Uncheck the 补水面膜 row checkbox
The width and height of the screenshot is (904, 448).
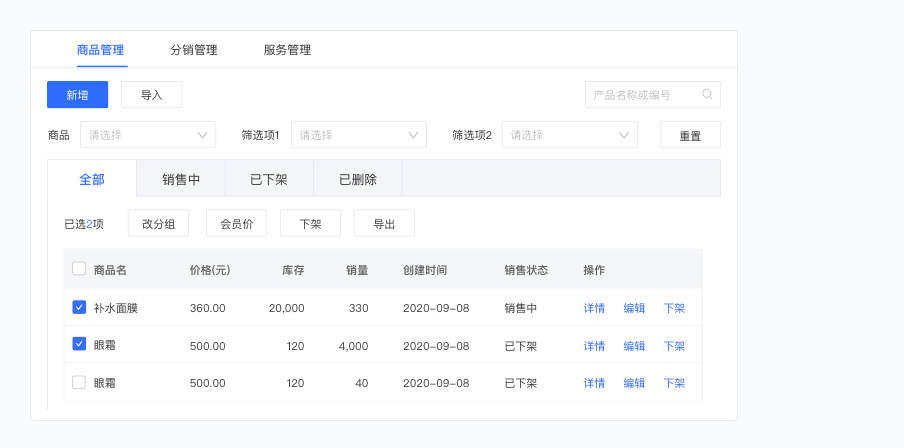(x=79, y=308)
